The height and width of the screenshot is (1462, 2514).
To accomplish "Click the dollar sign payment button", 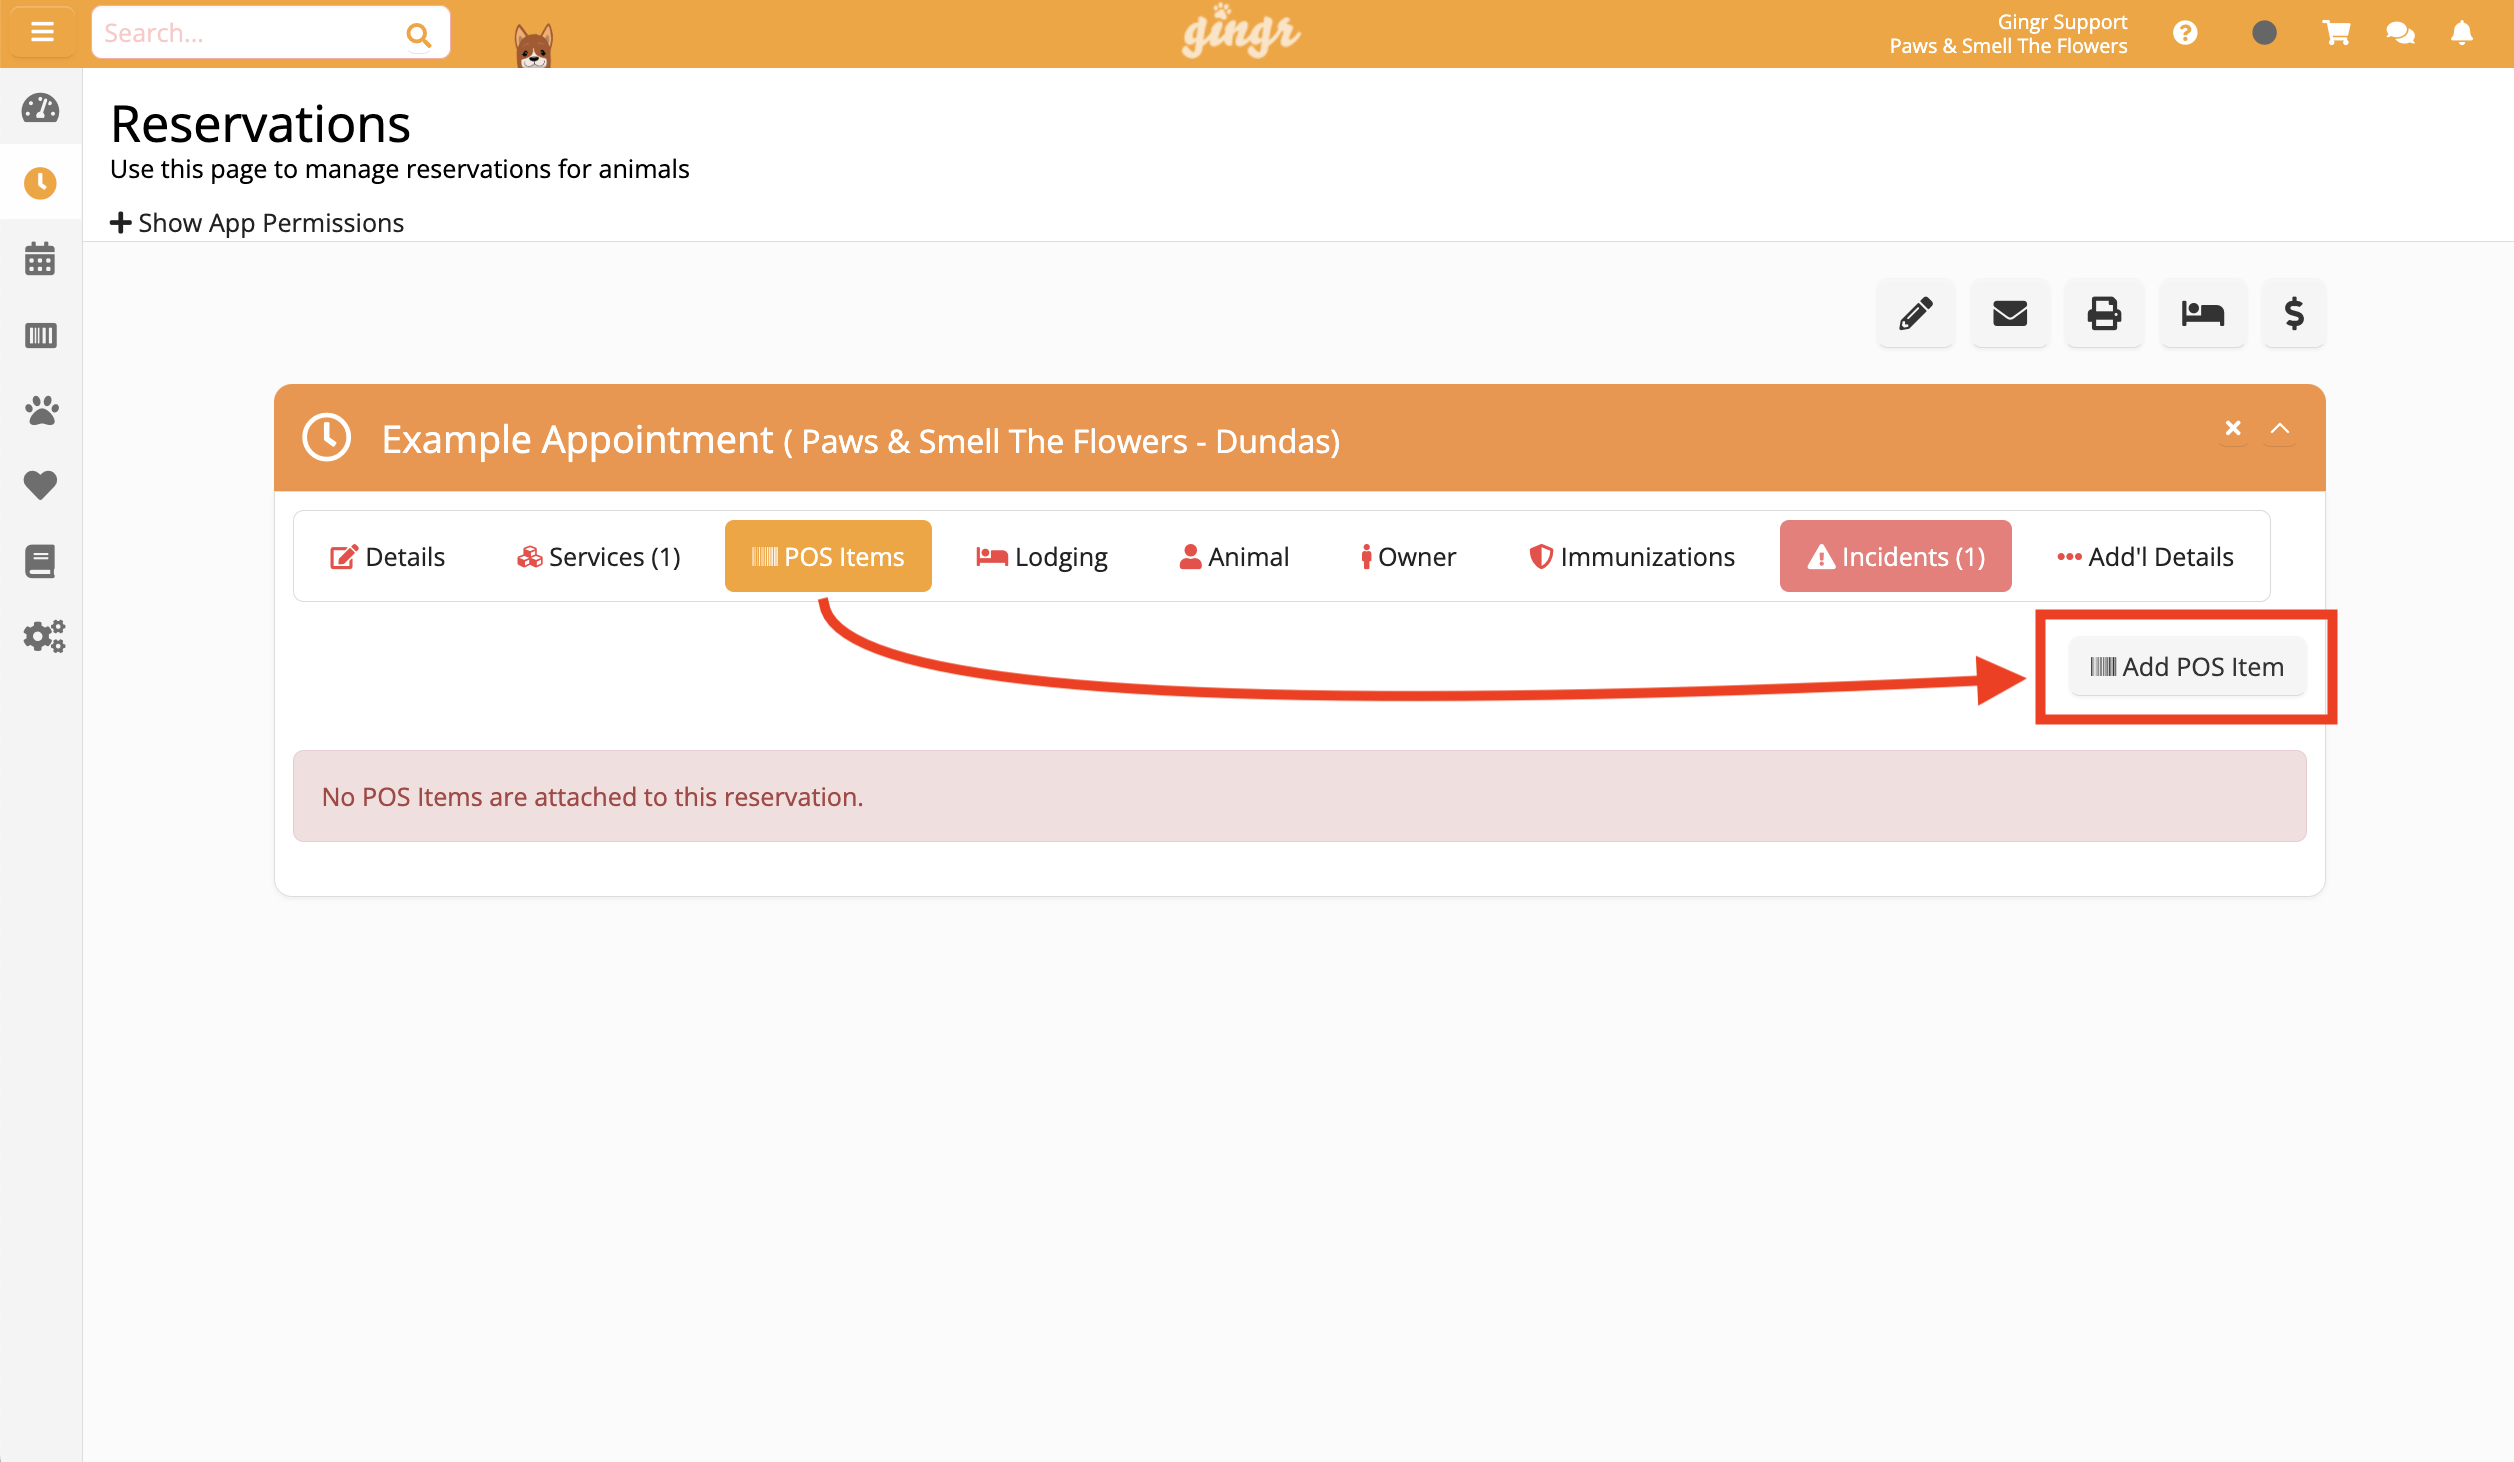I will click(2294, 313).
